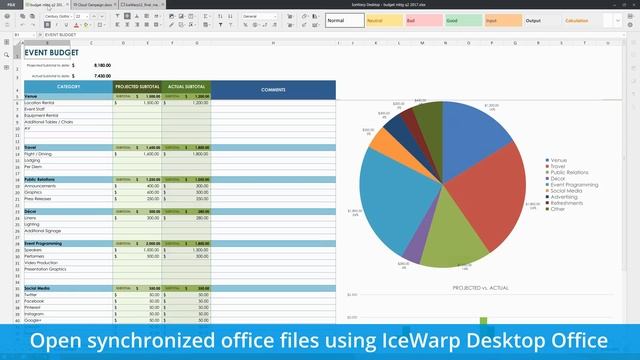Apply percent style to cells
The image size is (640, 360).
245,25
